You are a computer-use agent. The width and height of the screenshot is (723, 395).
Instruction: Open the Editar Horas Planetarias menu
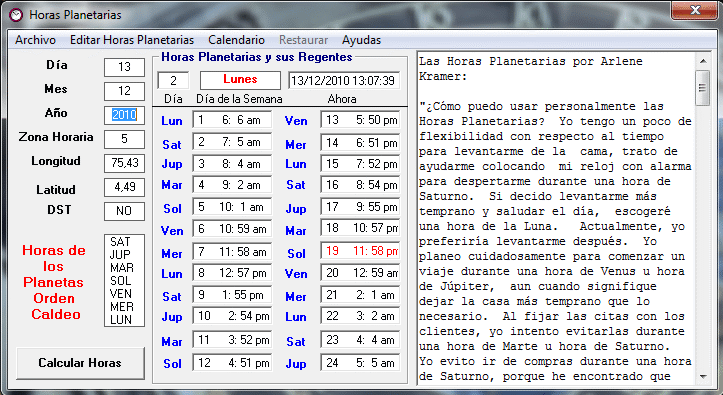[x=132, y=40]
